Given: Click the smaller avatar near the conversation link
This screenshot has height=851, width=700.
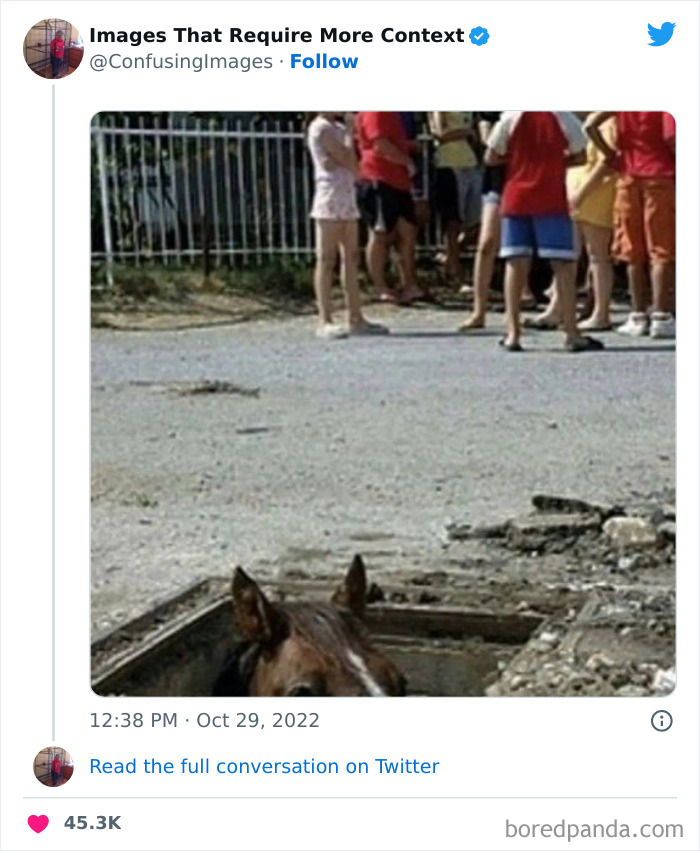Looking at the screenshot, I should tap(53, 767).
